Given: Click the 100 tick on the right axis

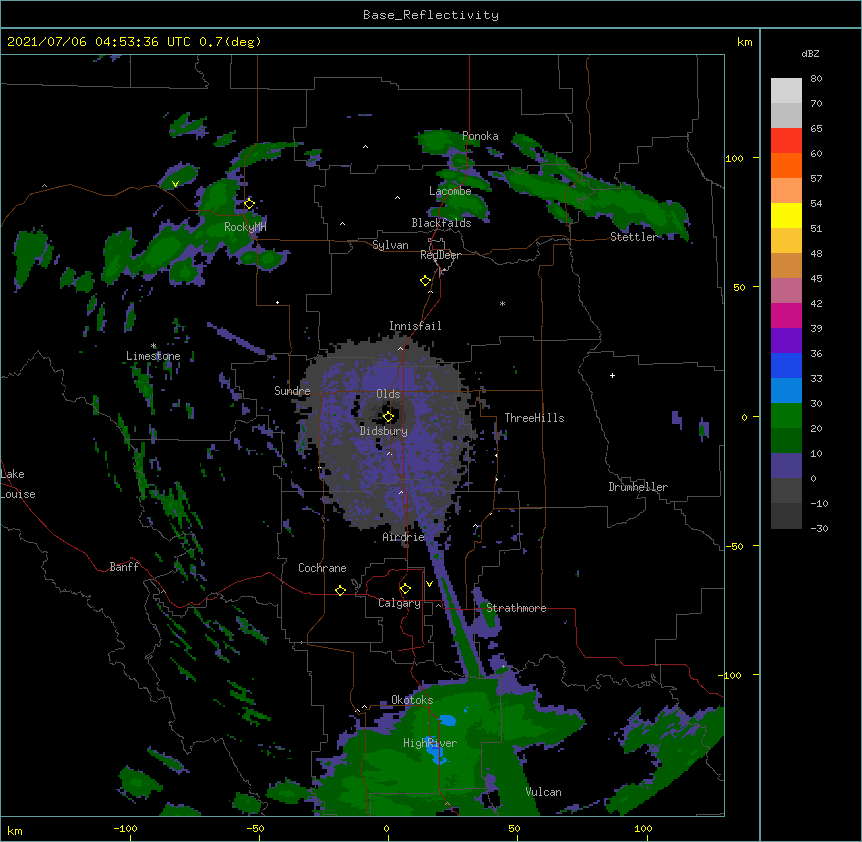Looking at the screenshot, I should 734,158.
